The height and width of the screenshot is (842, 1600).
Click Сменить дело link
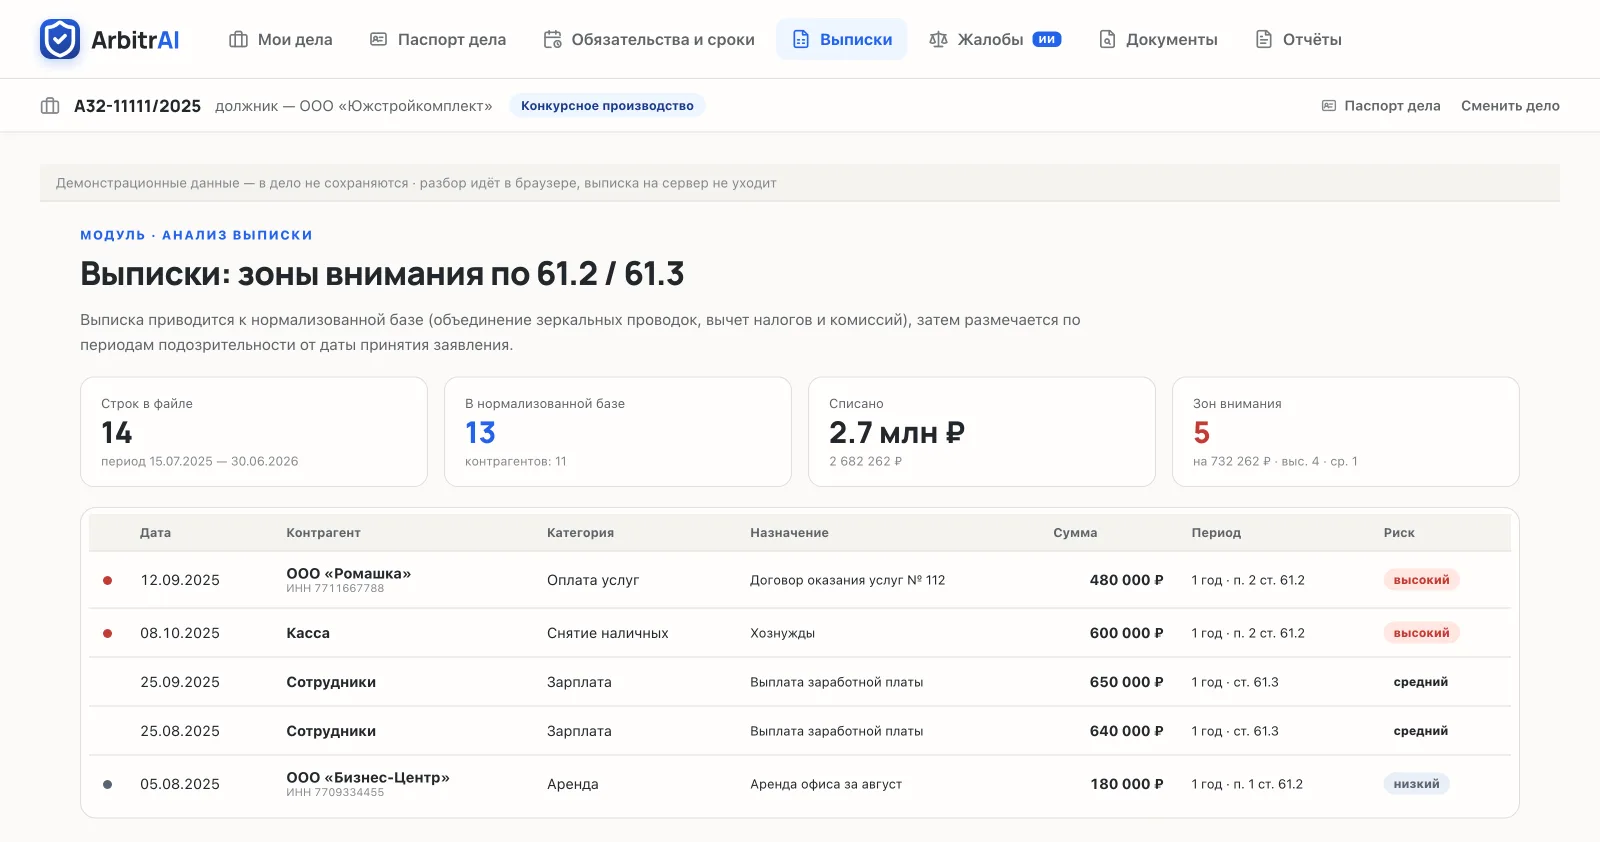click(1510, 105)
